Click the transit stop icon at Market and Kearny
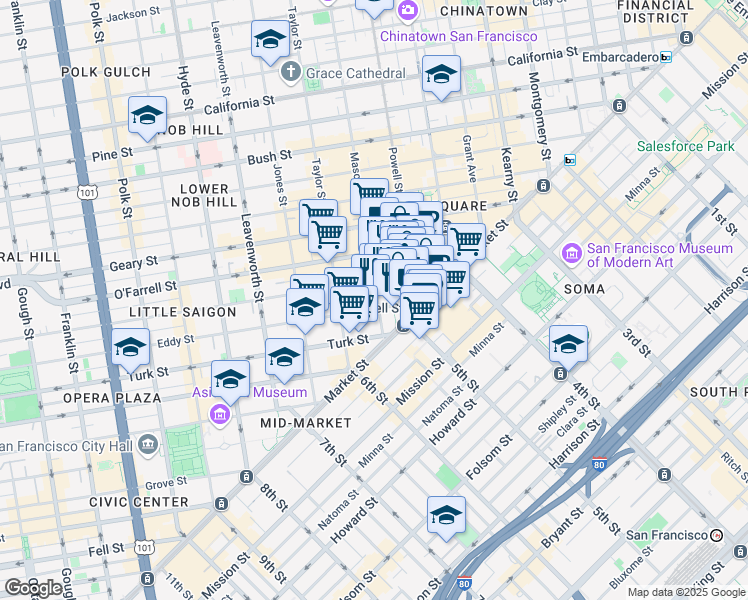The image size is (748, 600). 543,186
